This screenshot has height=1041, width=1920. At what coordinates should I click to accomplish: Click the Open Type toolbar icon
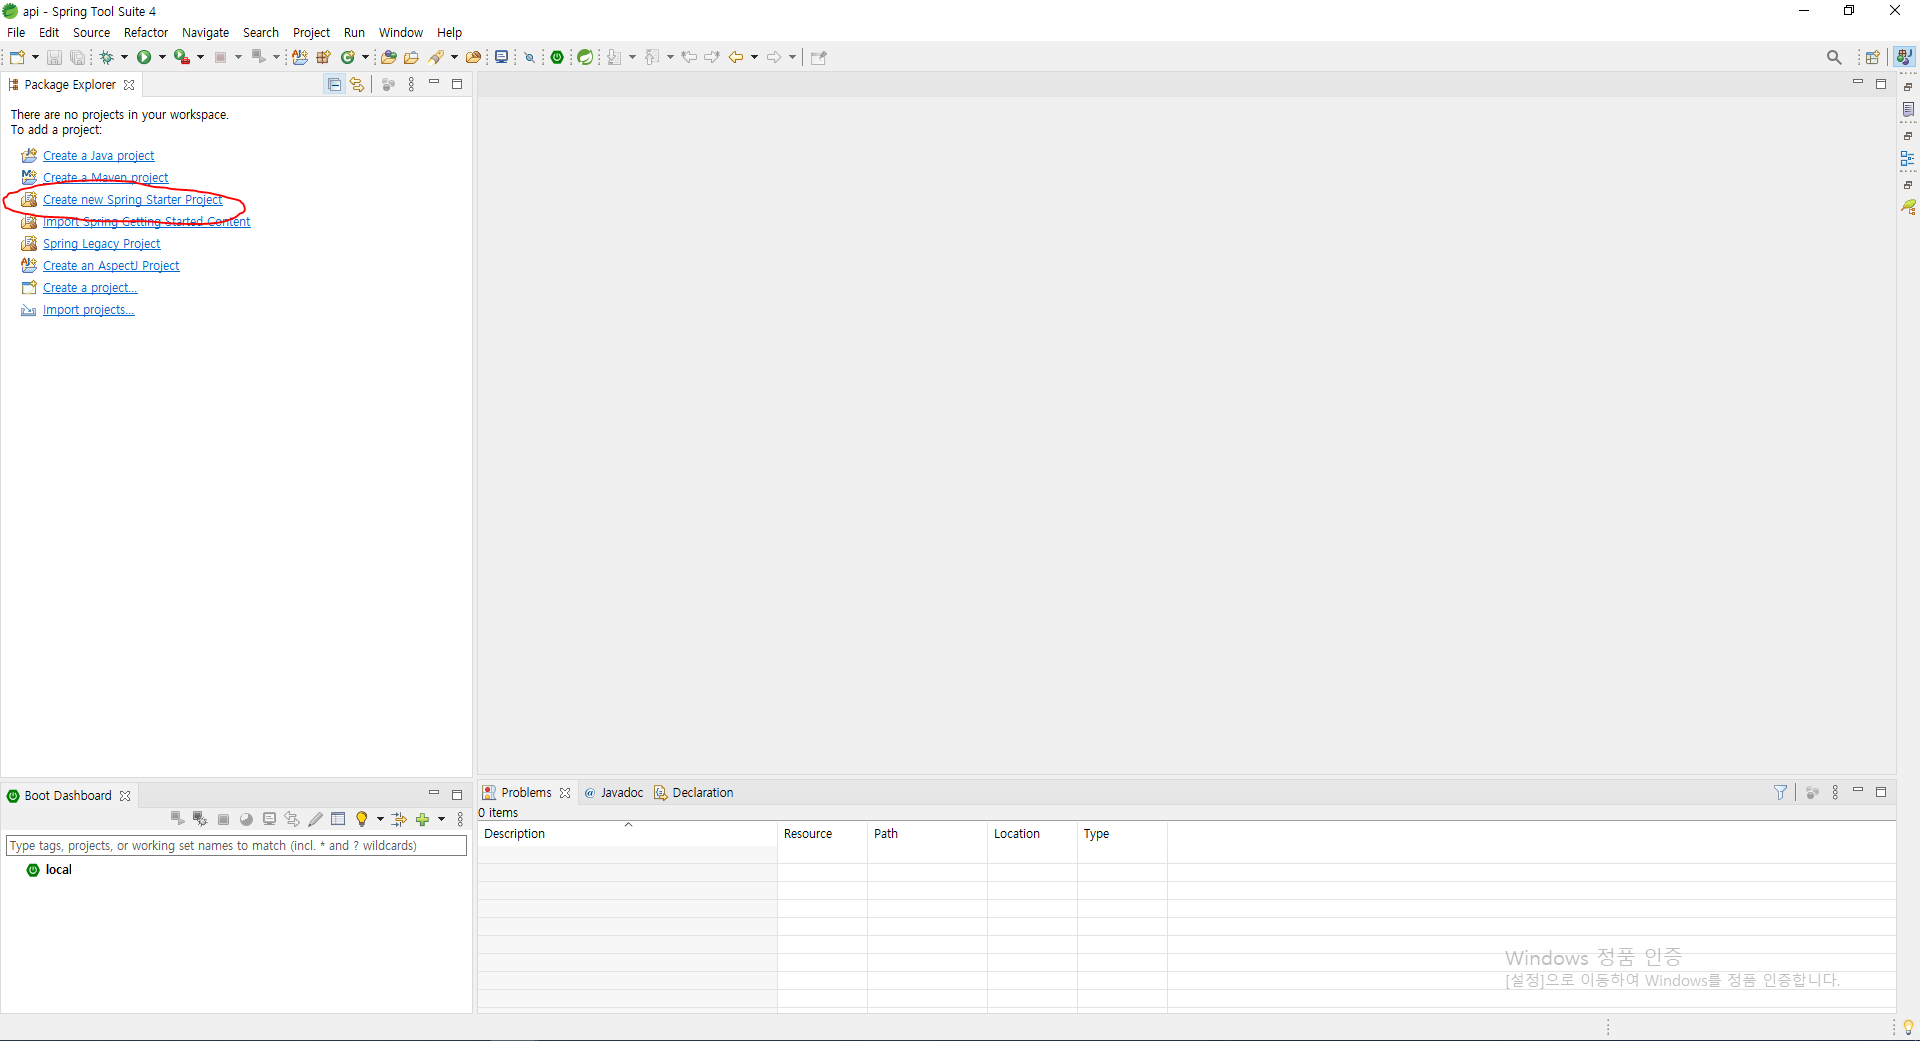[389, 57]
